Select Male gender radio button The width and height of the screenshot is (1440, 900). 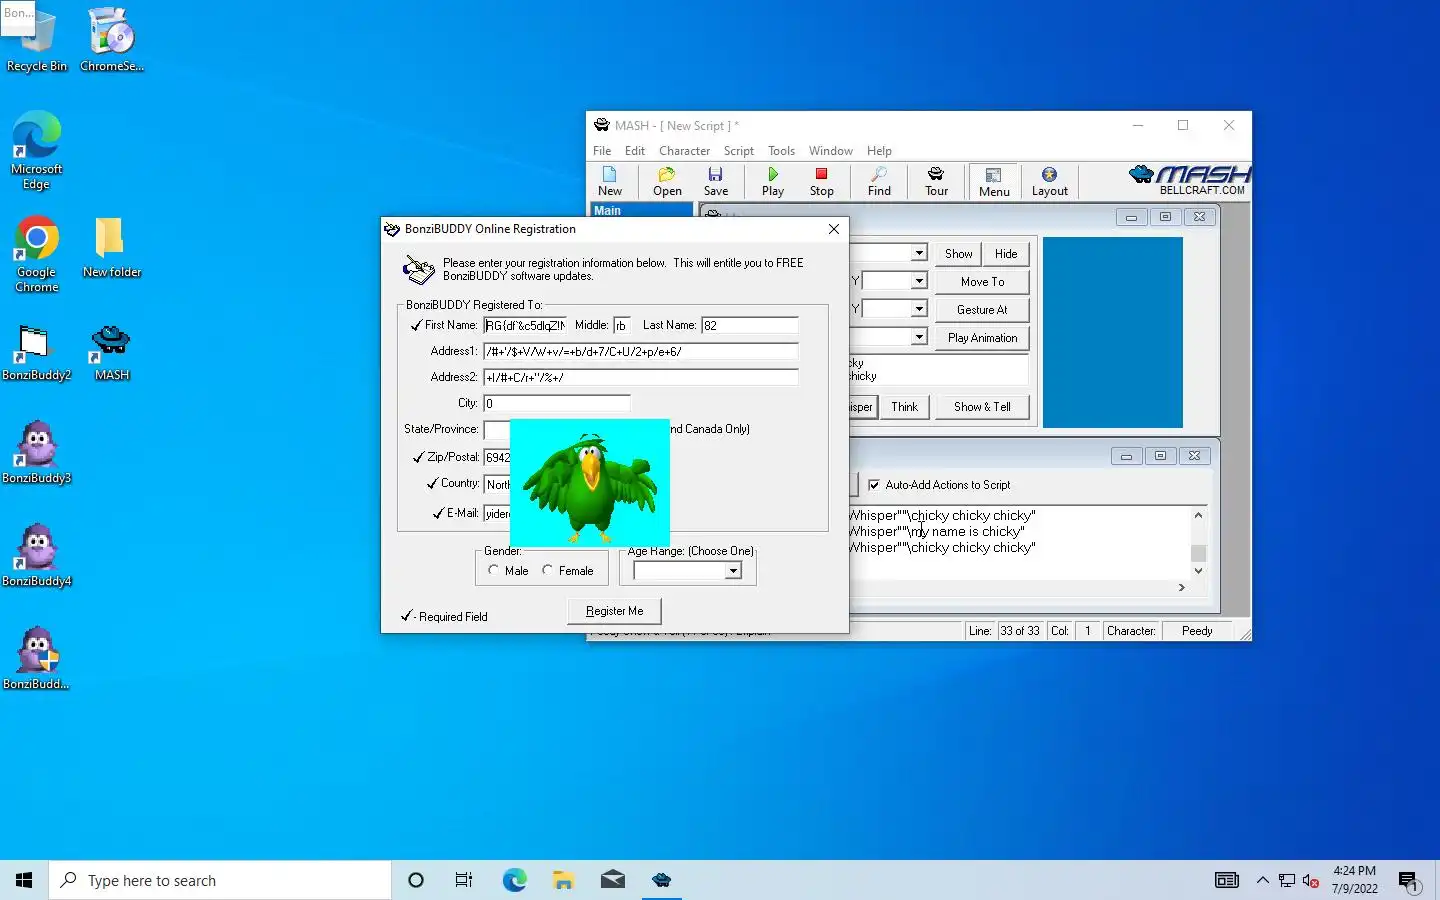coord(493,570)
